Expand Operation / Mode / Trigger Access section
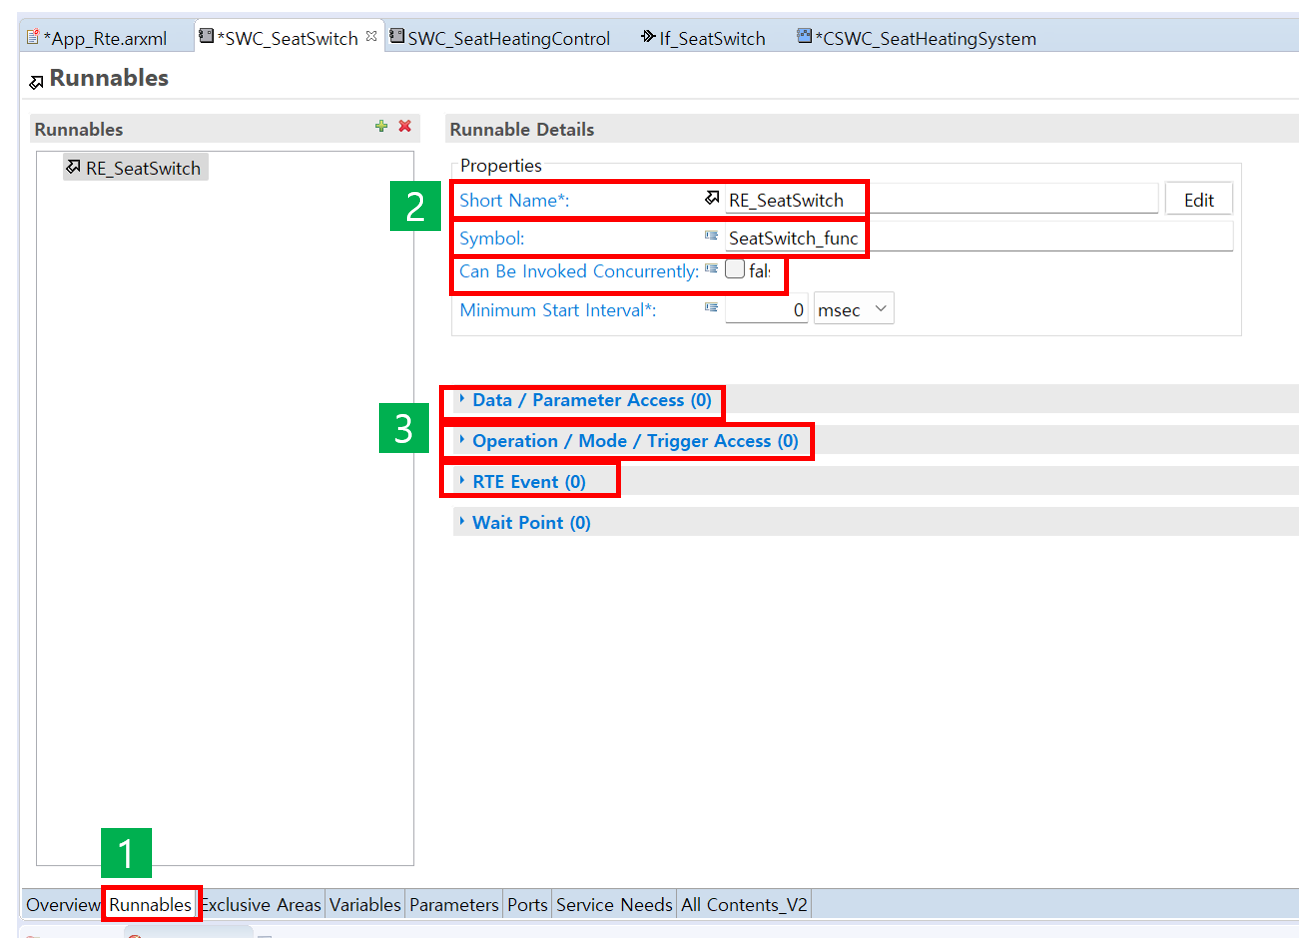1313x950 pixels. click(x=634, y=442)
